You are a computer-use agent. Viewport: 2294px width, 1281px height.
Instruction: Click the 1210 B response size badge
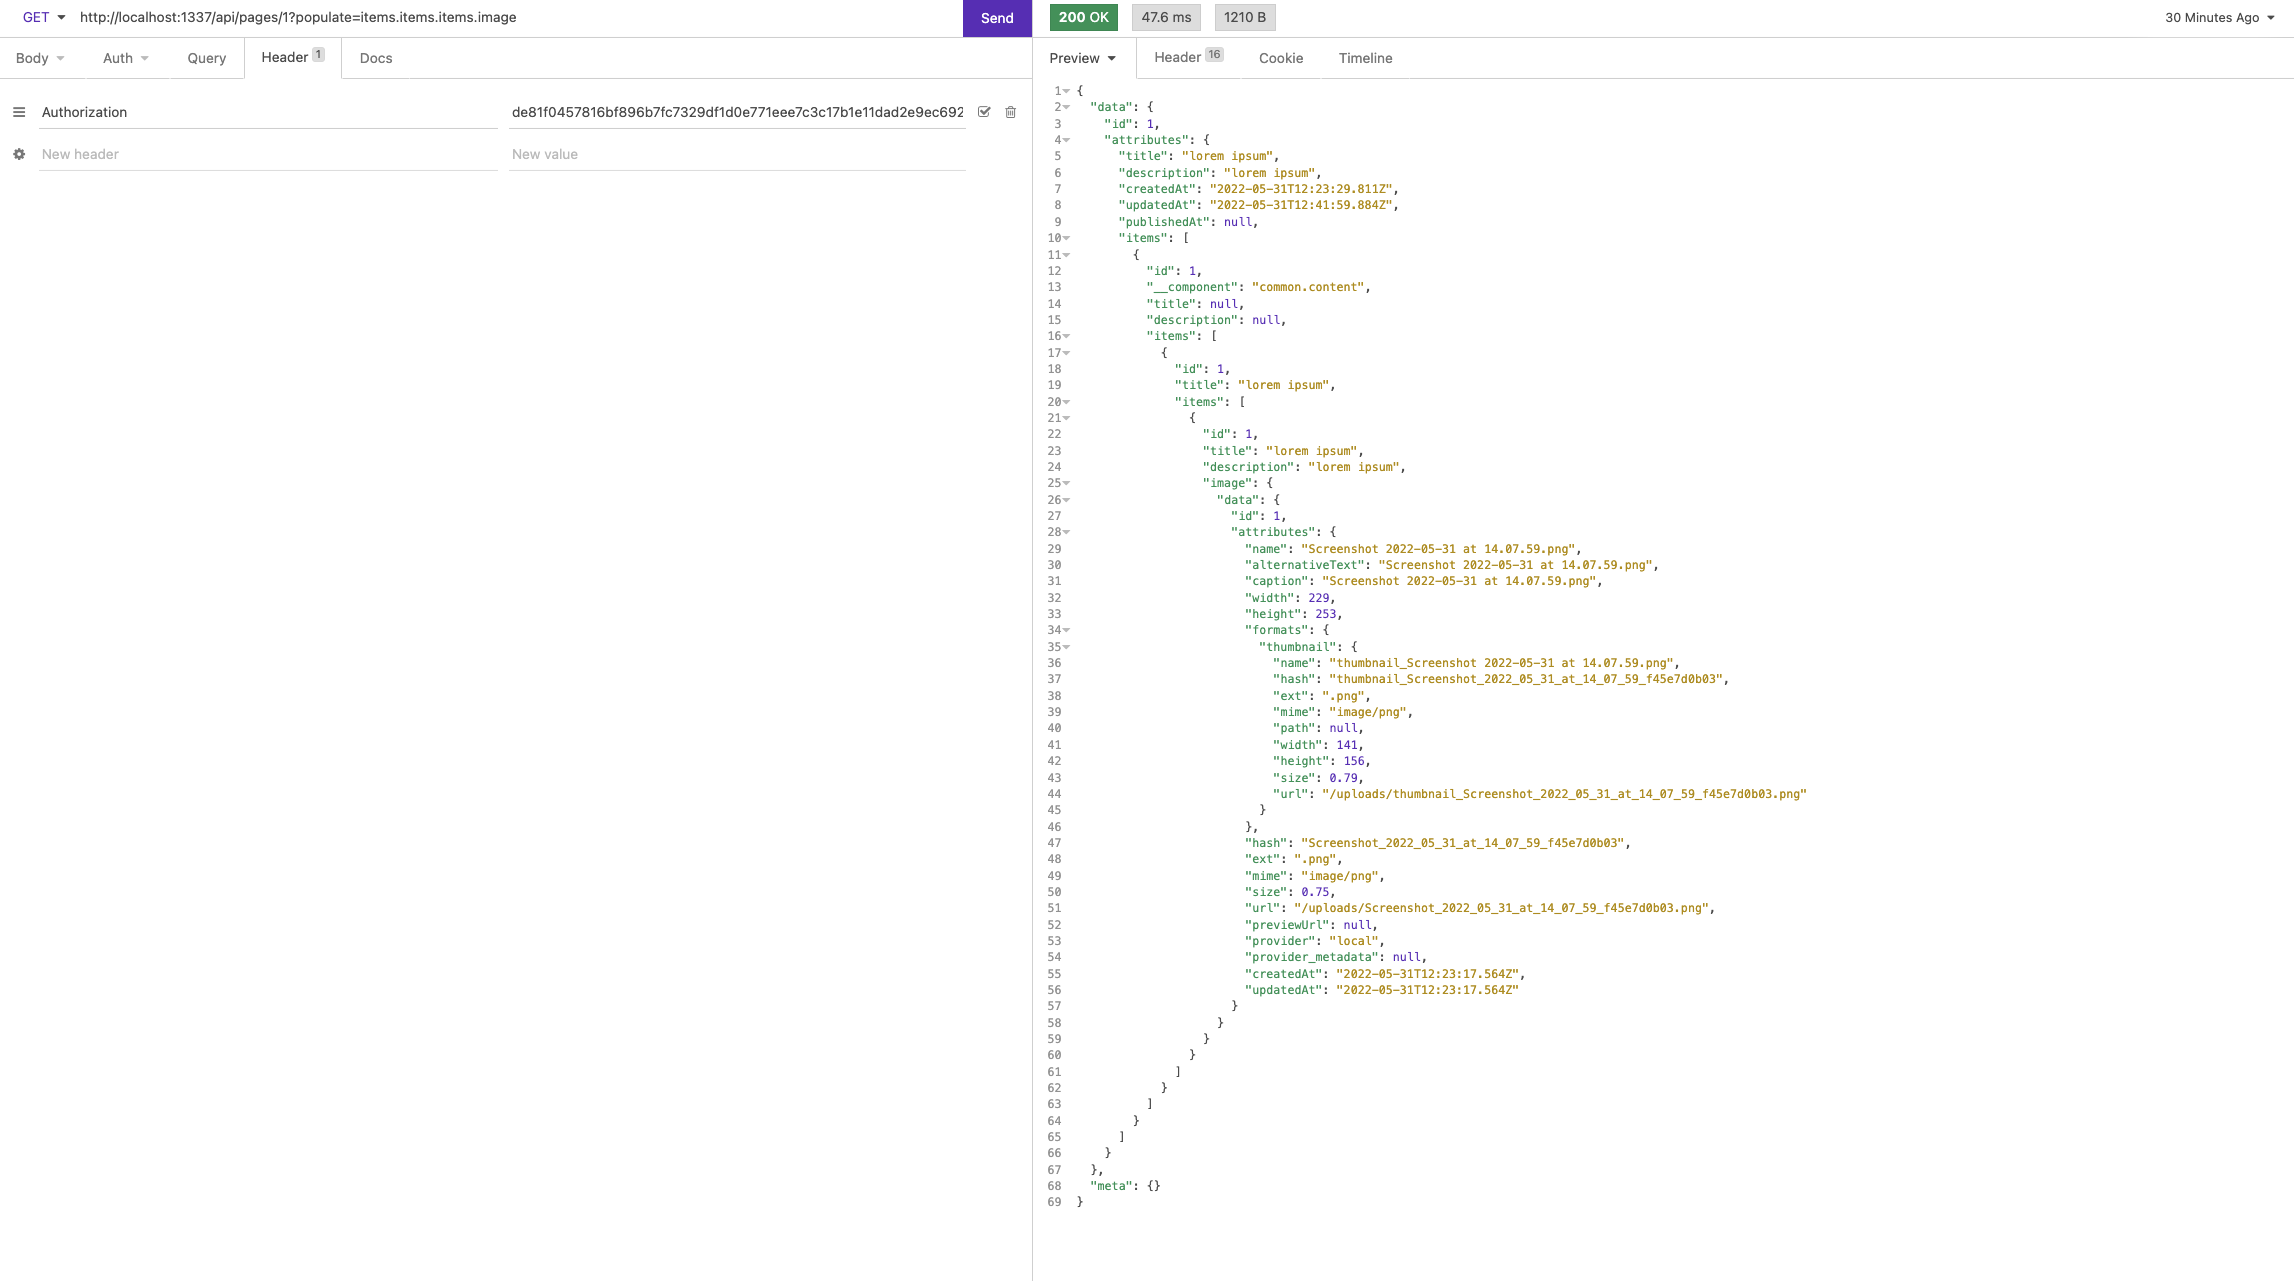pyautogui.click(x=1245, y=17)
